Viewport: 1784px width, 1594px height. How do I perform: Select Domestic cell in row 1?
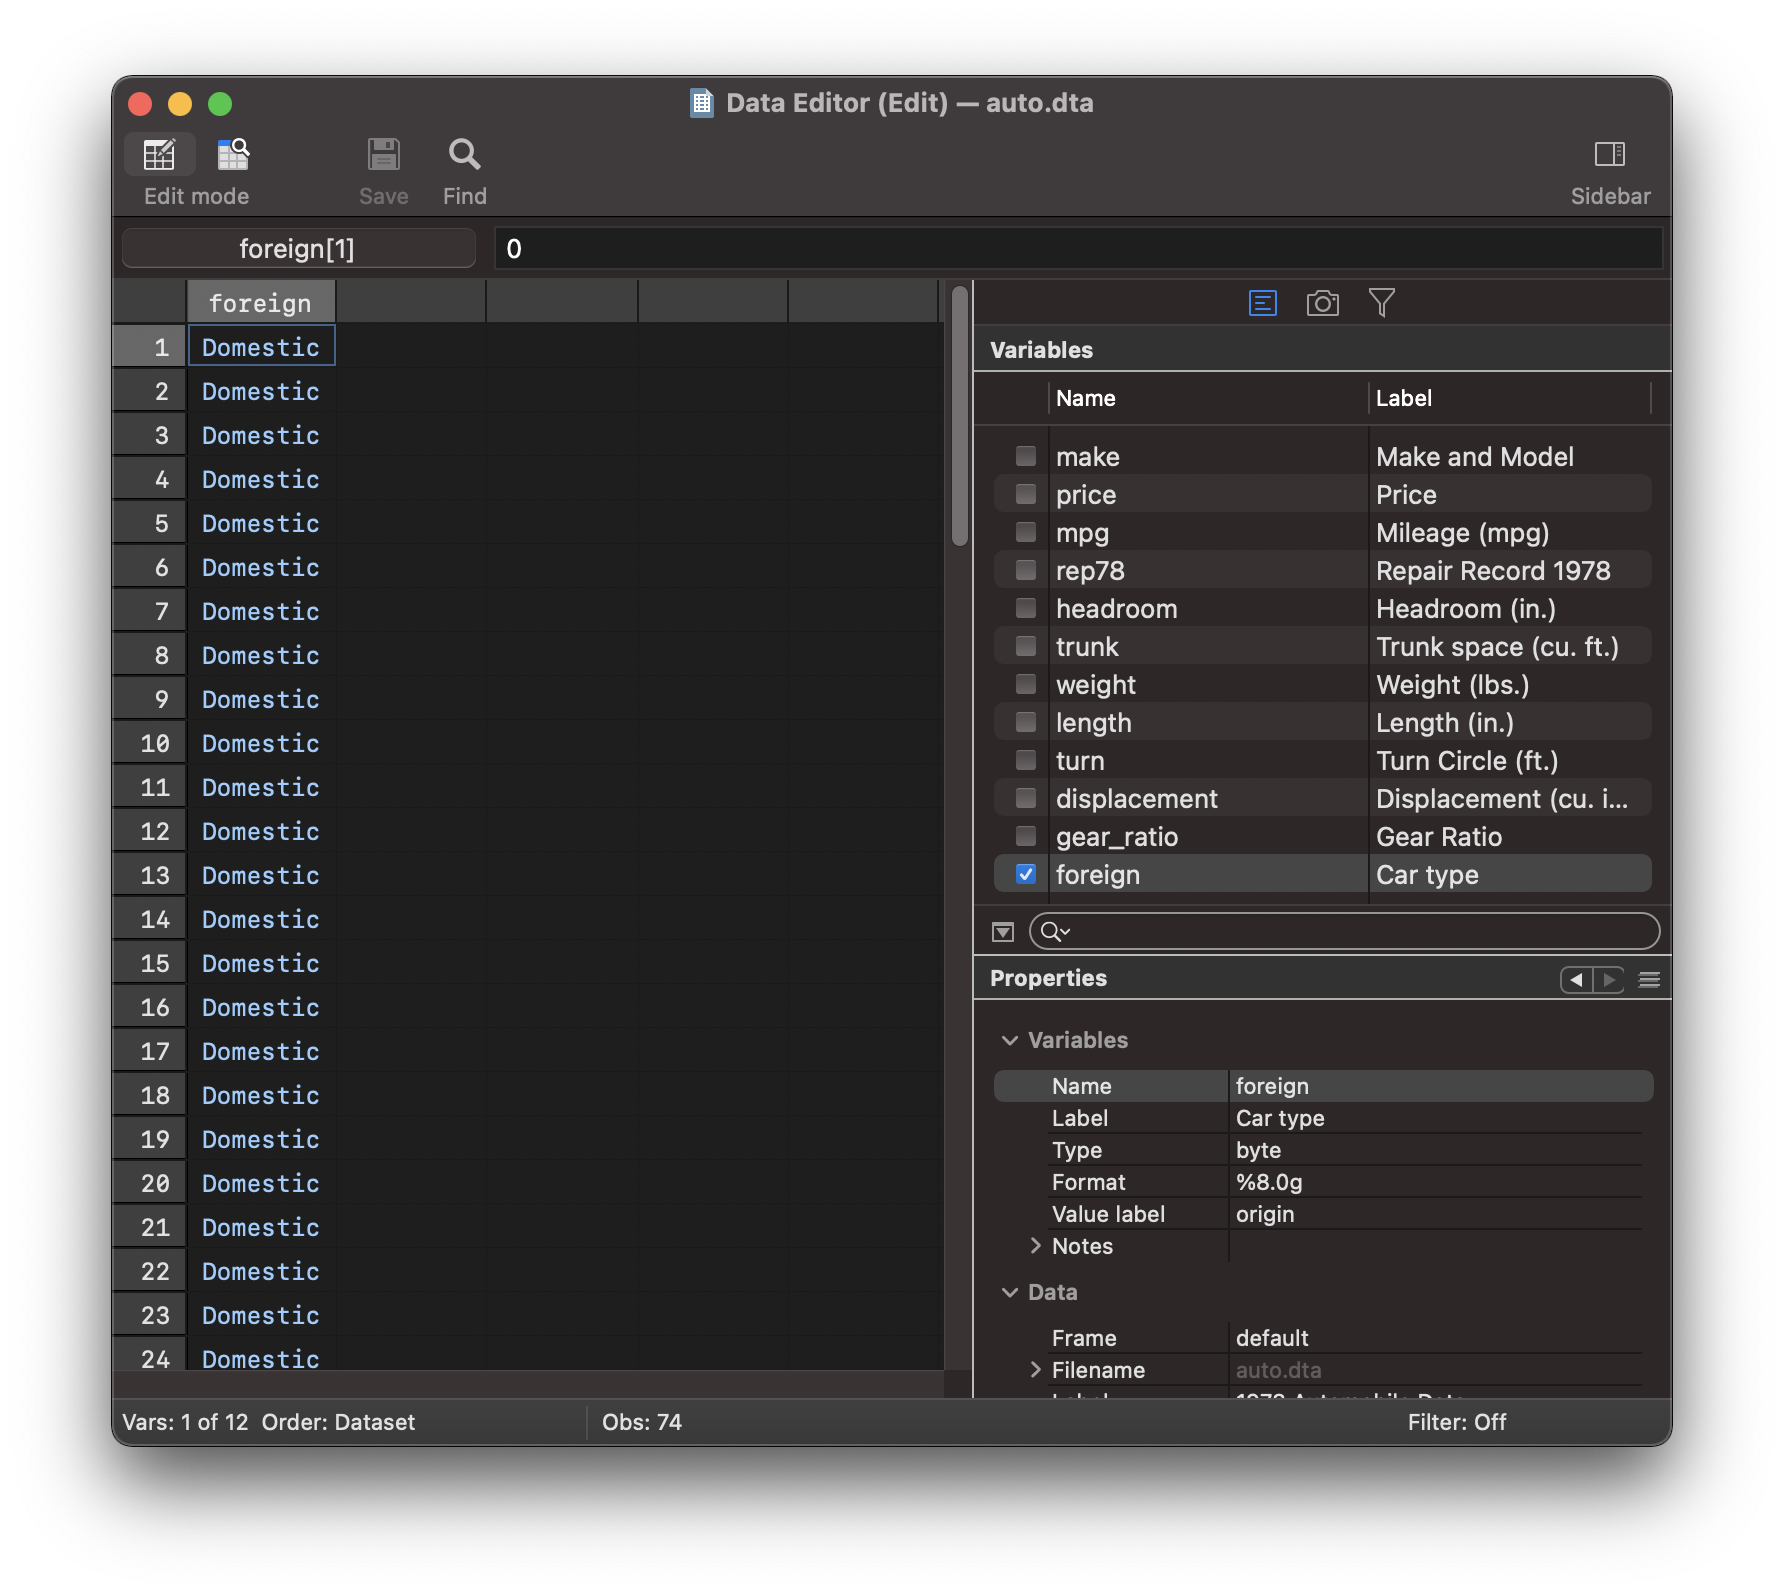pyautogui.click(x=261, y=347)
